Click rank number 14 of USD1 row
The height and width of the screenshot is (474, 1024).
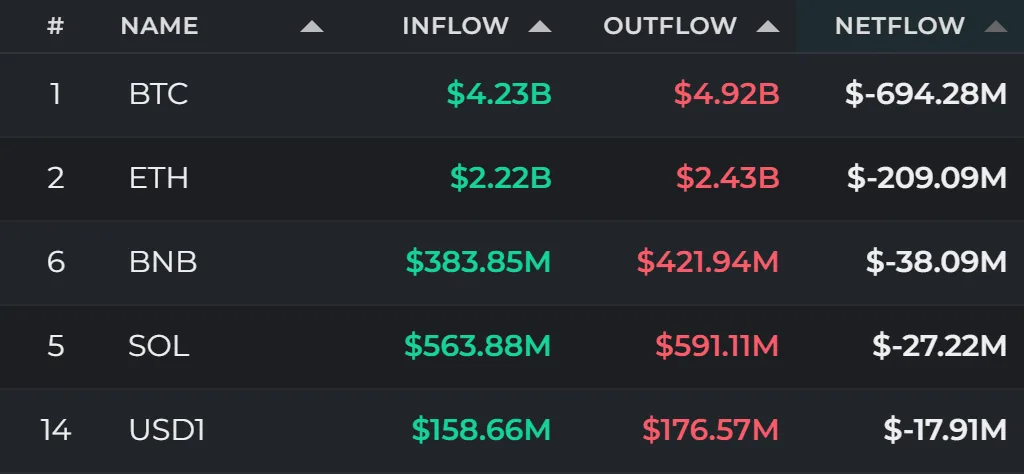click(56, 430)
